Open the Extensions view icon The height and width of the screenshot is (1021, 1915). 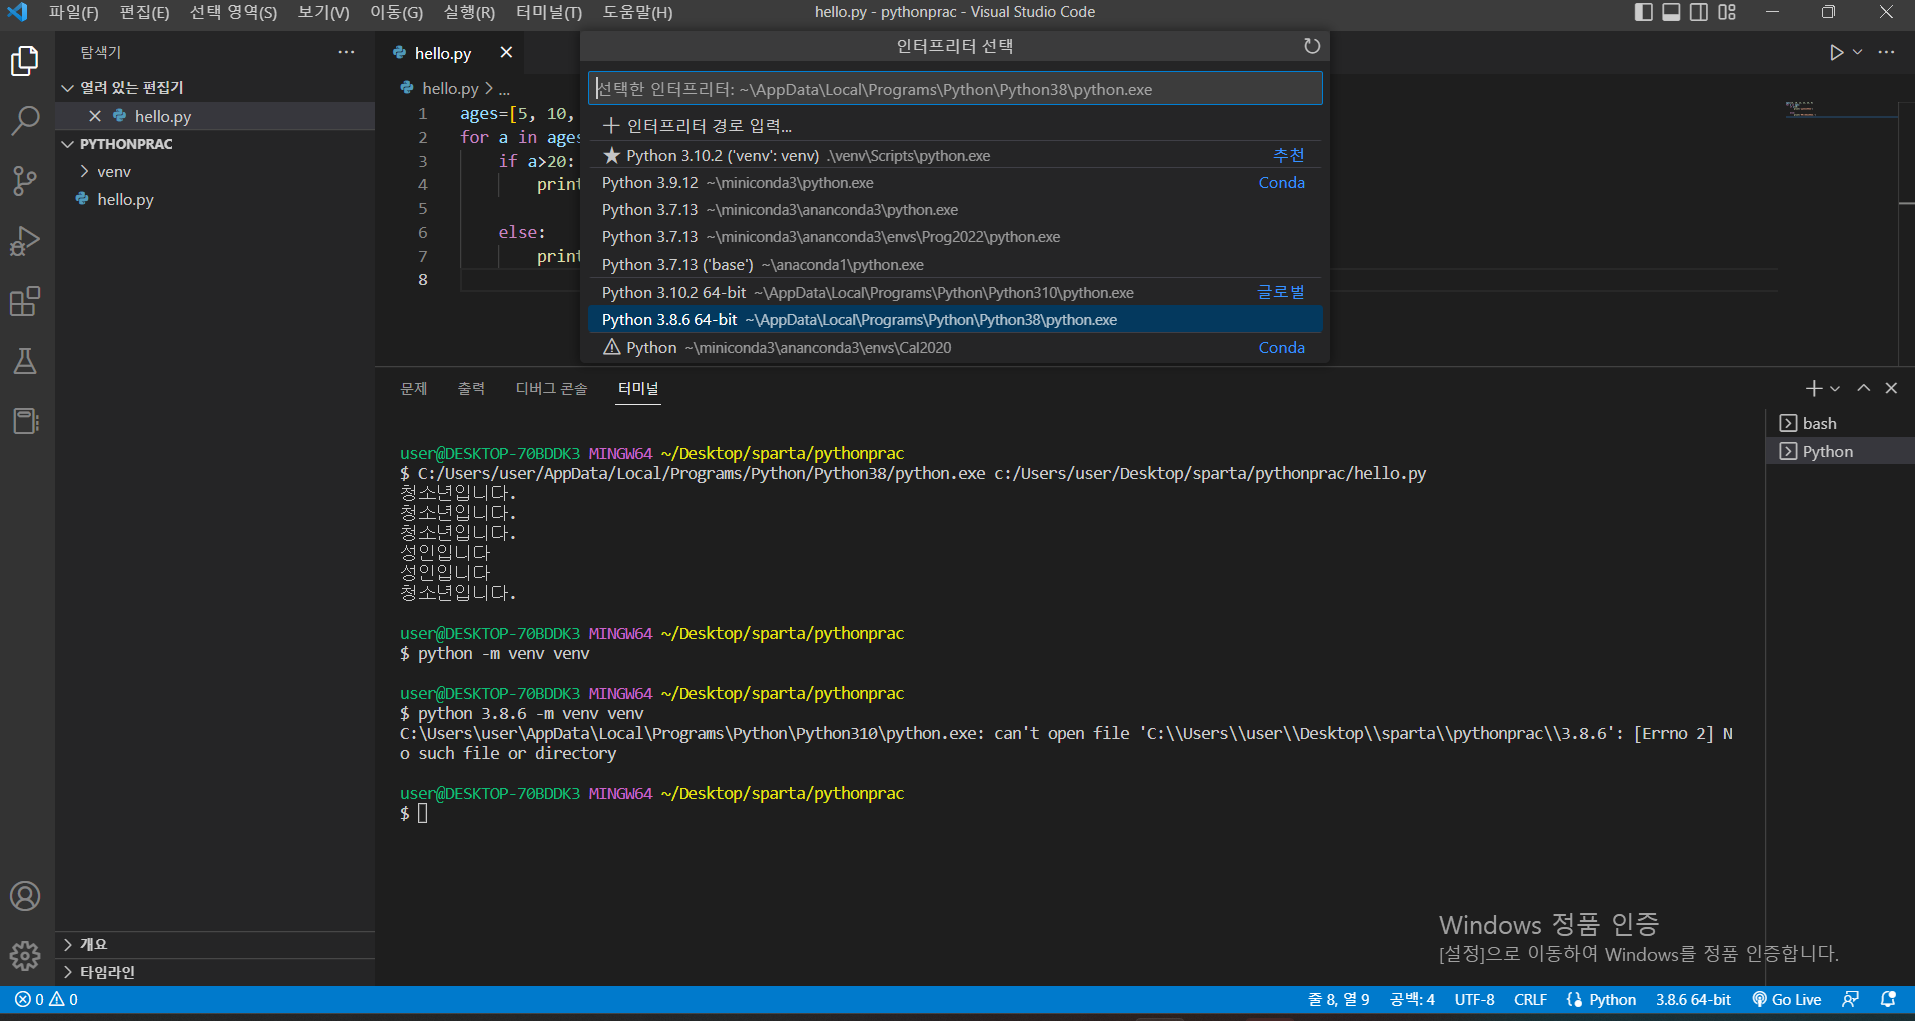click(x=25, y=301)
